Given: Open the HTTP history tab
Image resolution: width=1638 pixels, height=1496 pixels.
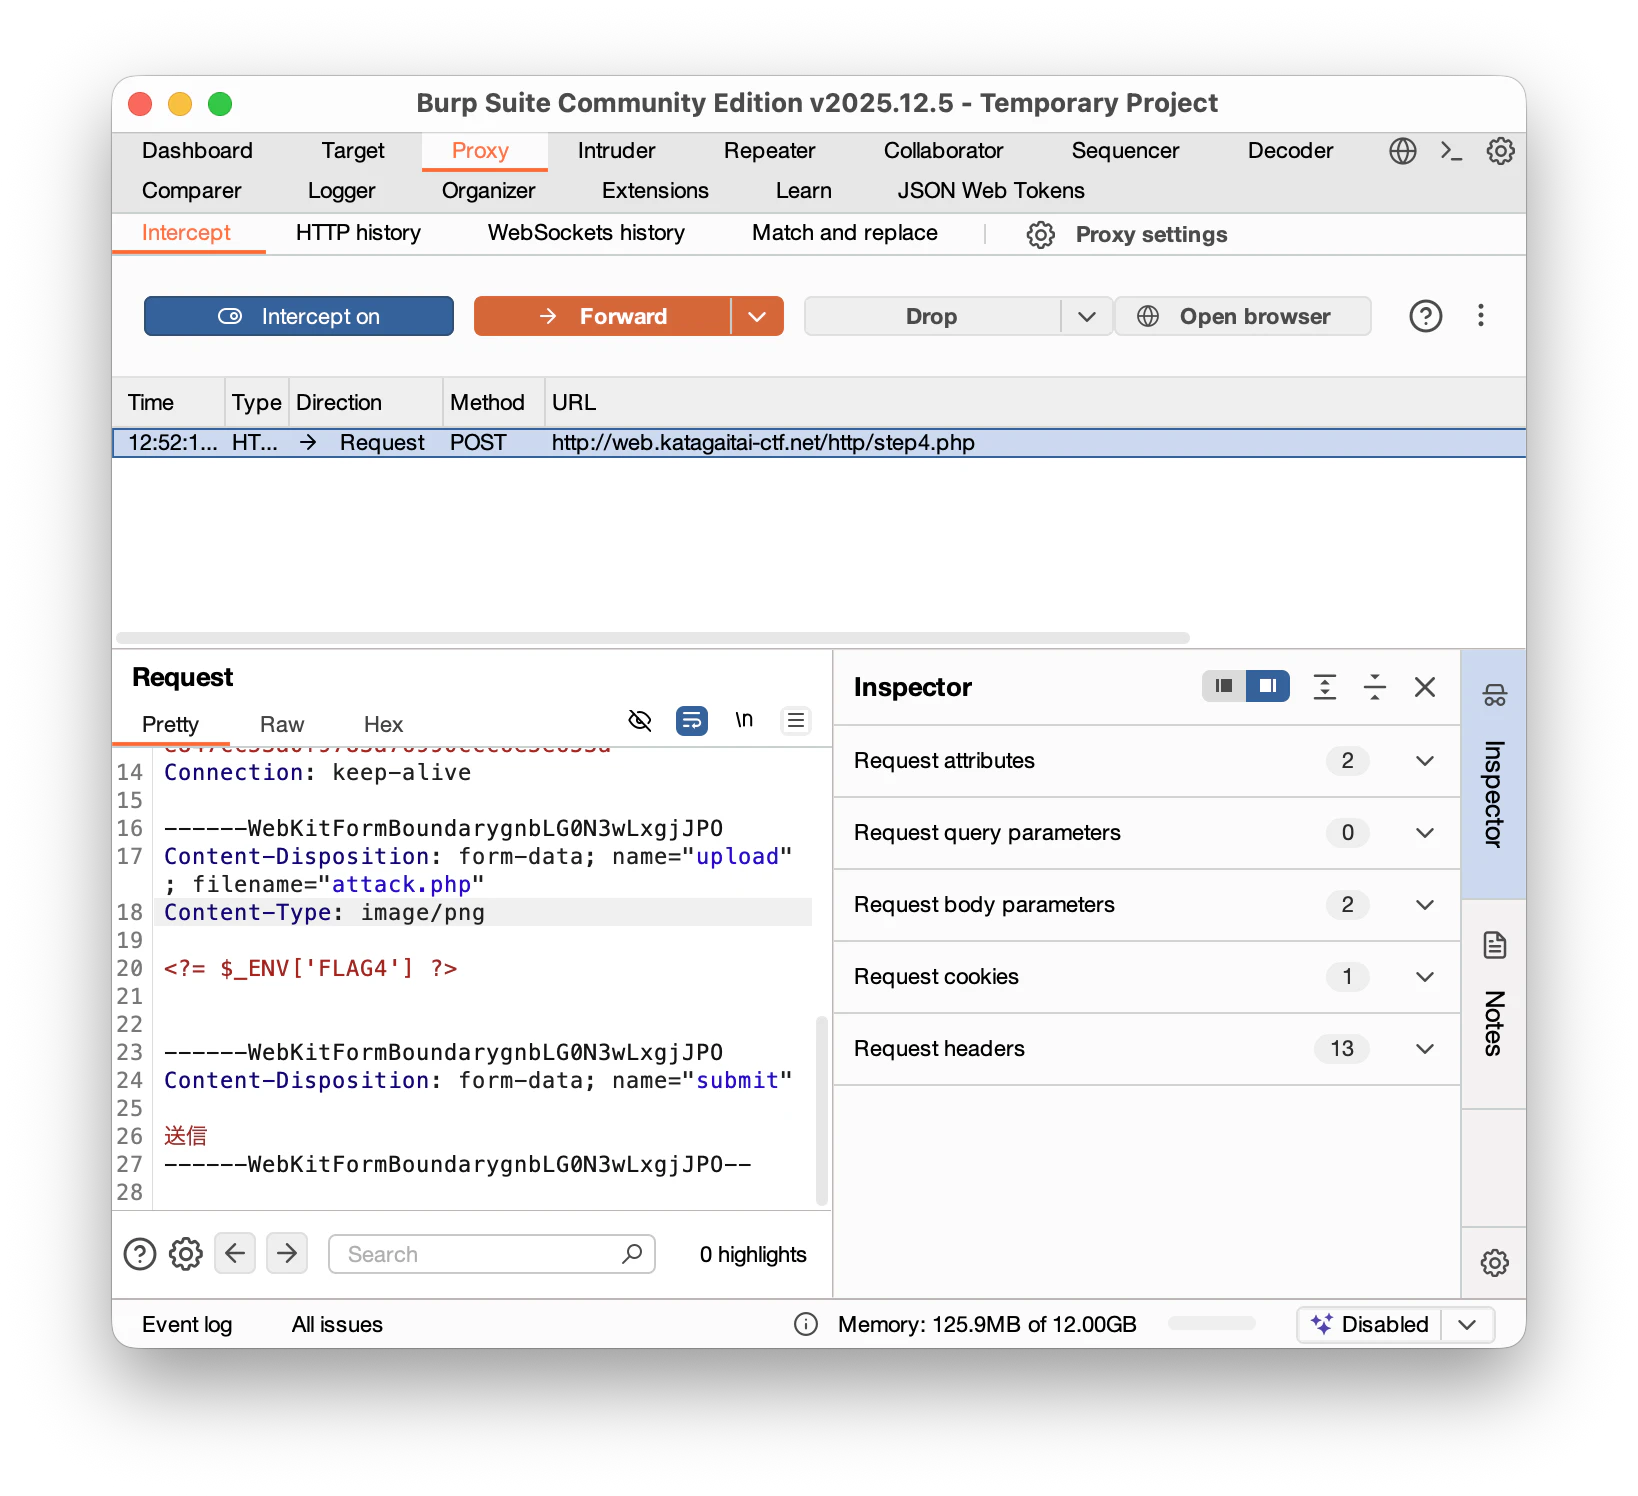Looking at the screenshot, I should (358, 233).
